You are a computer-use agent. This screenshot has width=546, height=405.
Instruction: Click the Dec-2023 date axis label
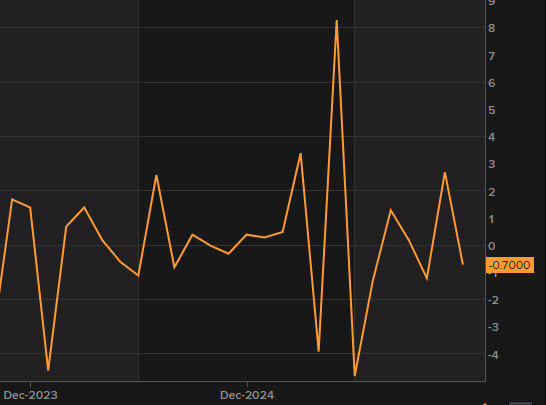click(x=30, y=395)
